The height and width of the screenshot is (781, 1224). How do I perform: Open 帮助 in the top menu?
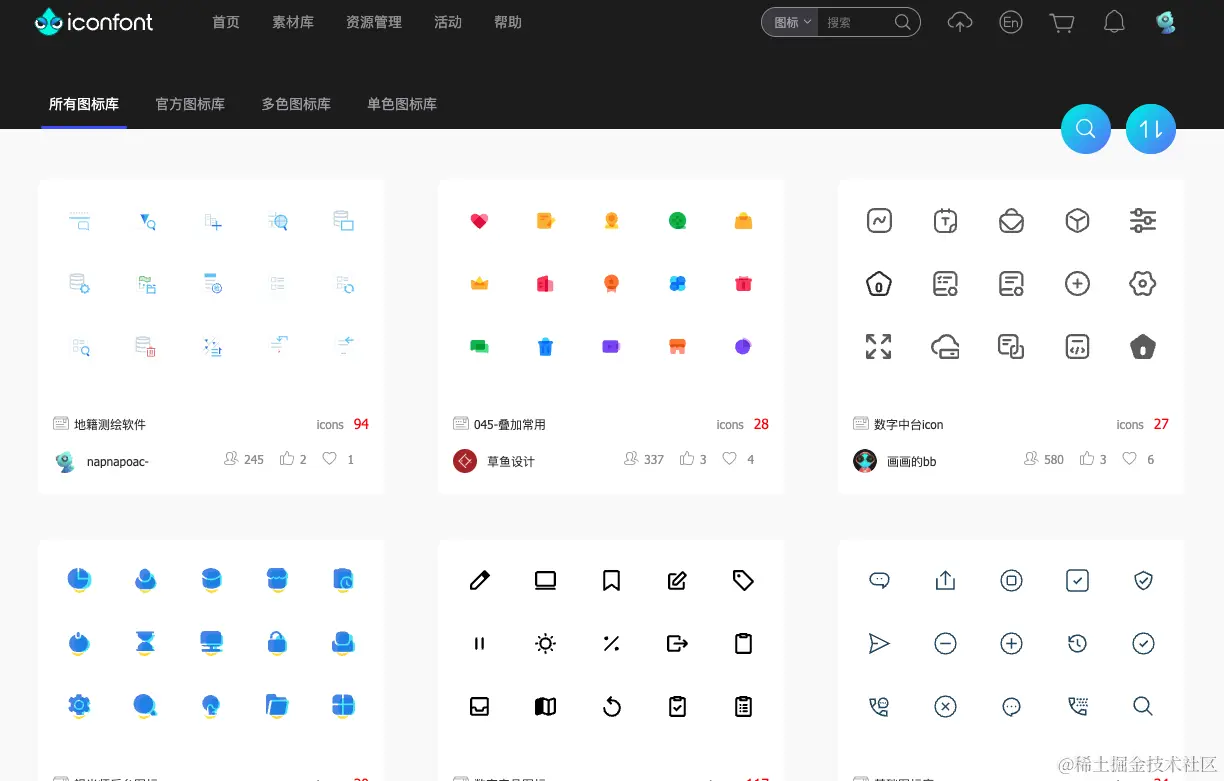[508, 22]
